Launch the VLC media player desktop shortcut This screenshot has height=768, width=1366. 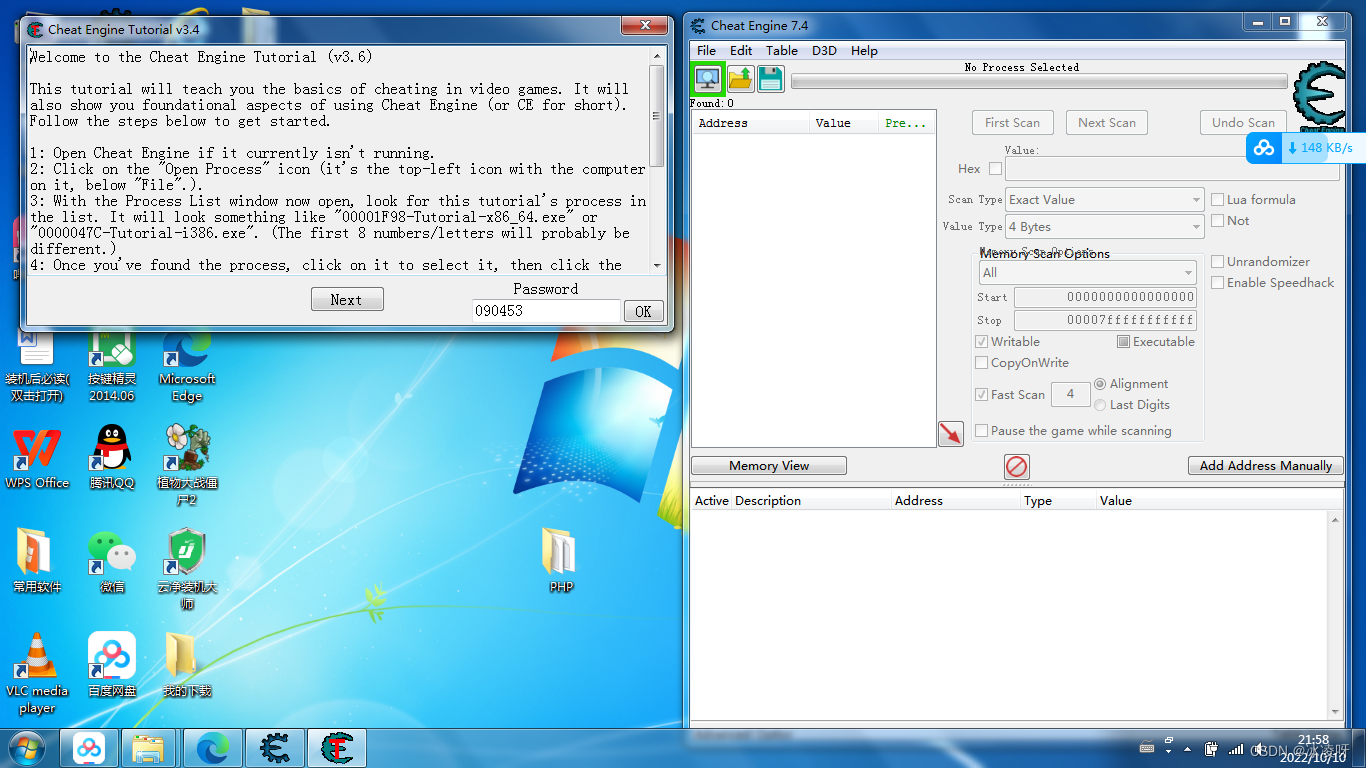tap(37, 673)
